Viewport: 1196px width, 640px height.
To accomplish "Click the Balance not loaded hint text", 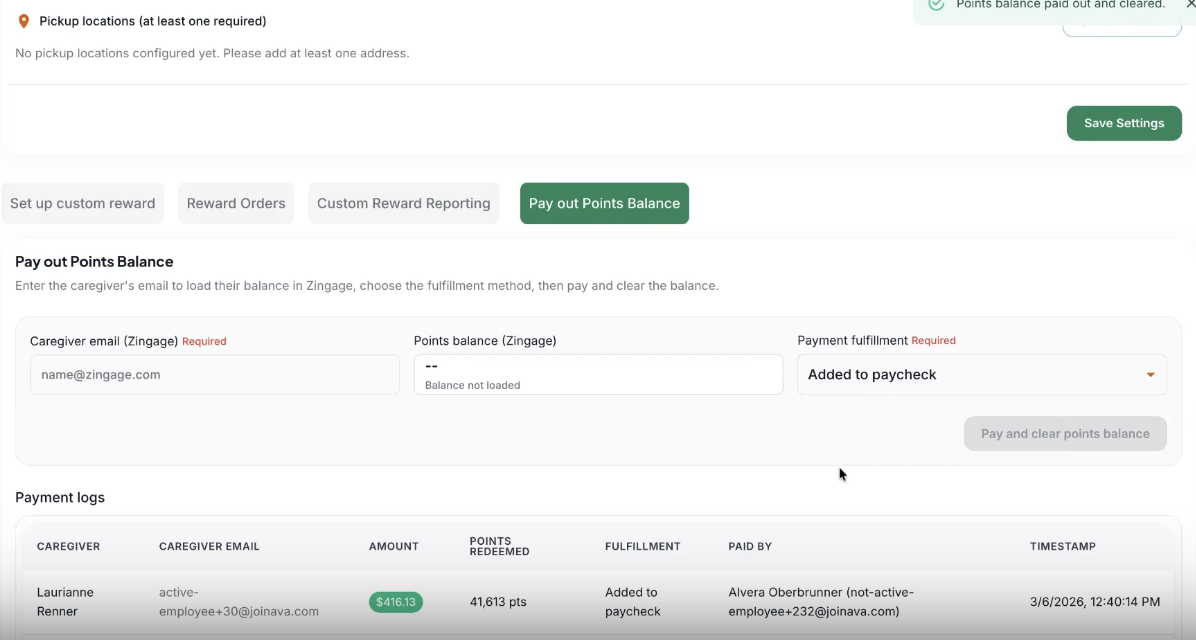I will [x=472, y=385].
